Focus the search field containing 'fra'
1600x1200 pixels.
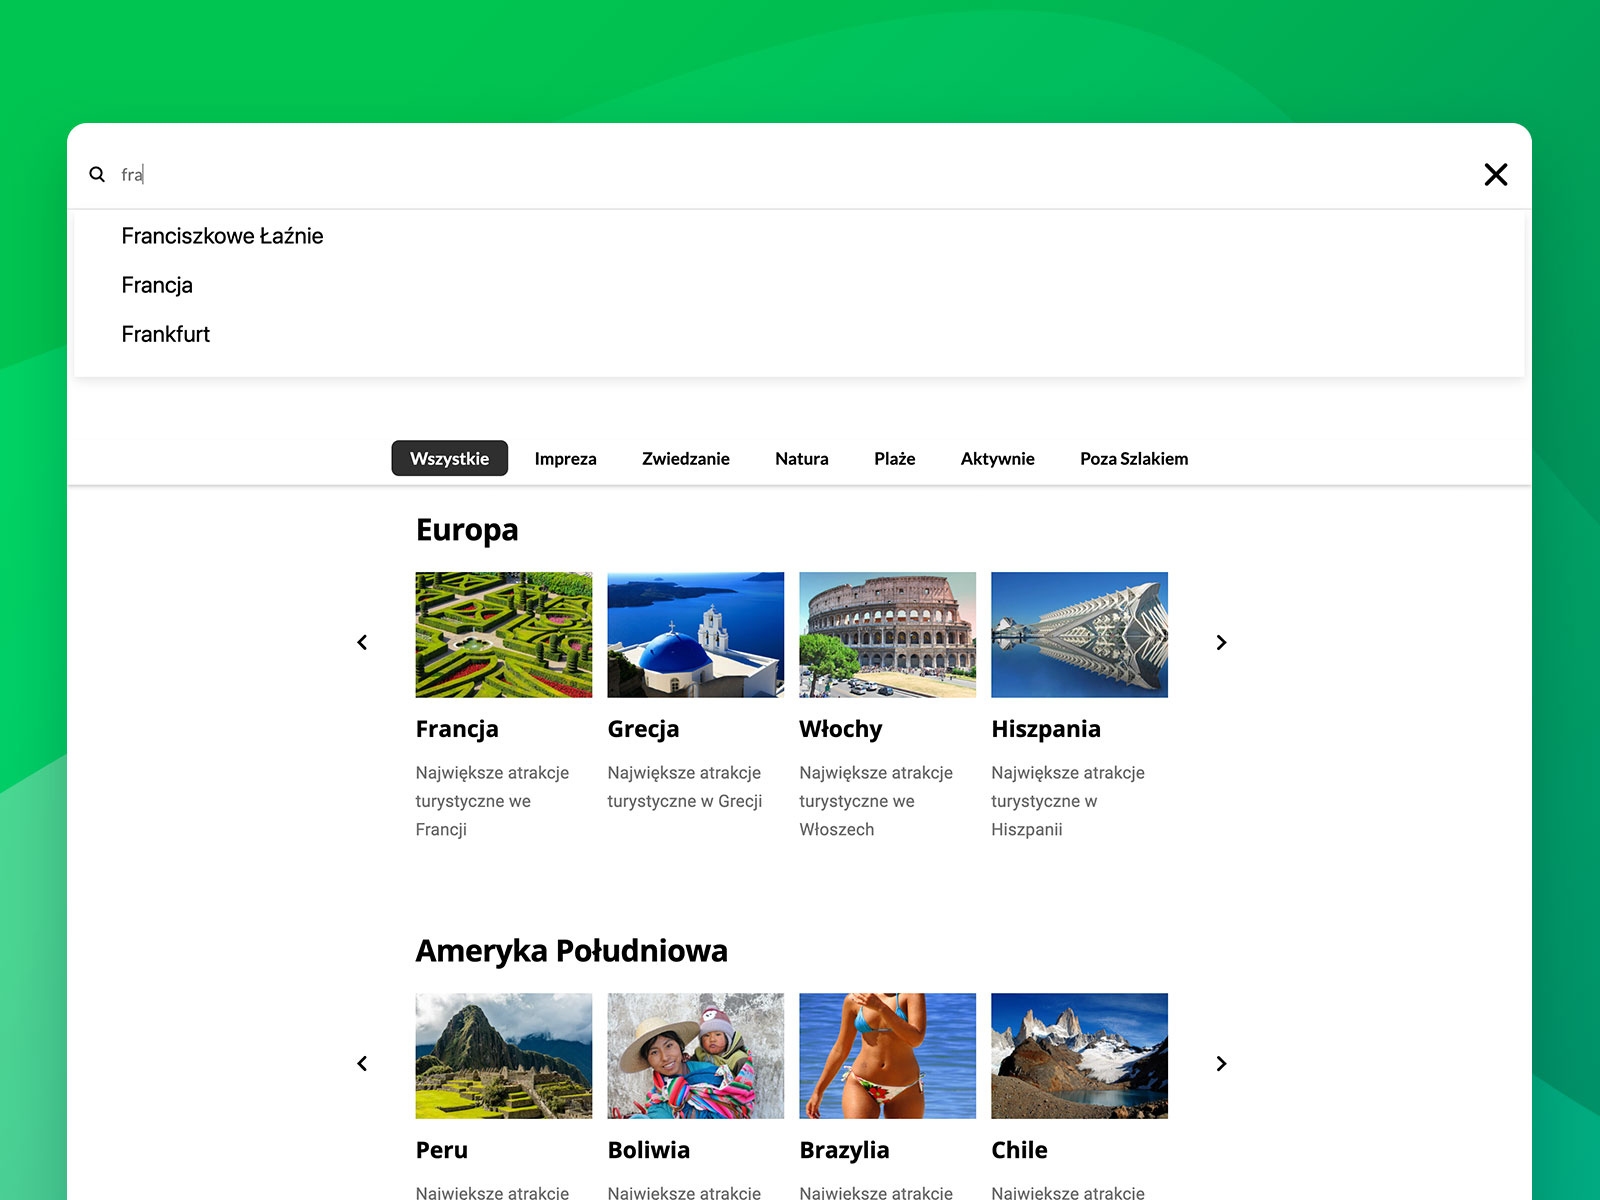click(x=790, y=175)
